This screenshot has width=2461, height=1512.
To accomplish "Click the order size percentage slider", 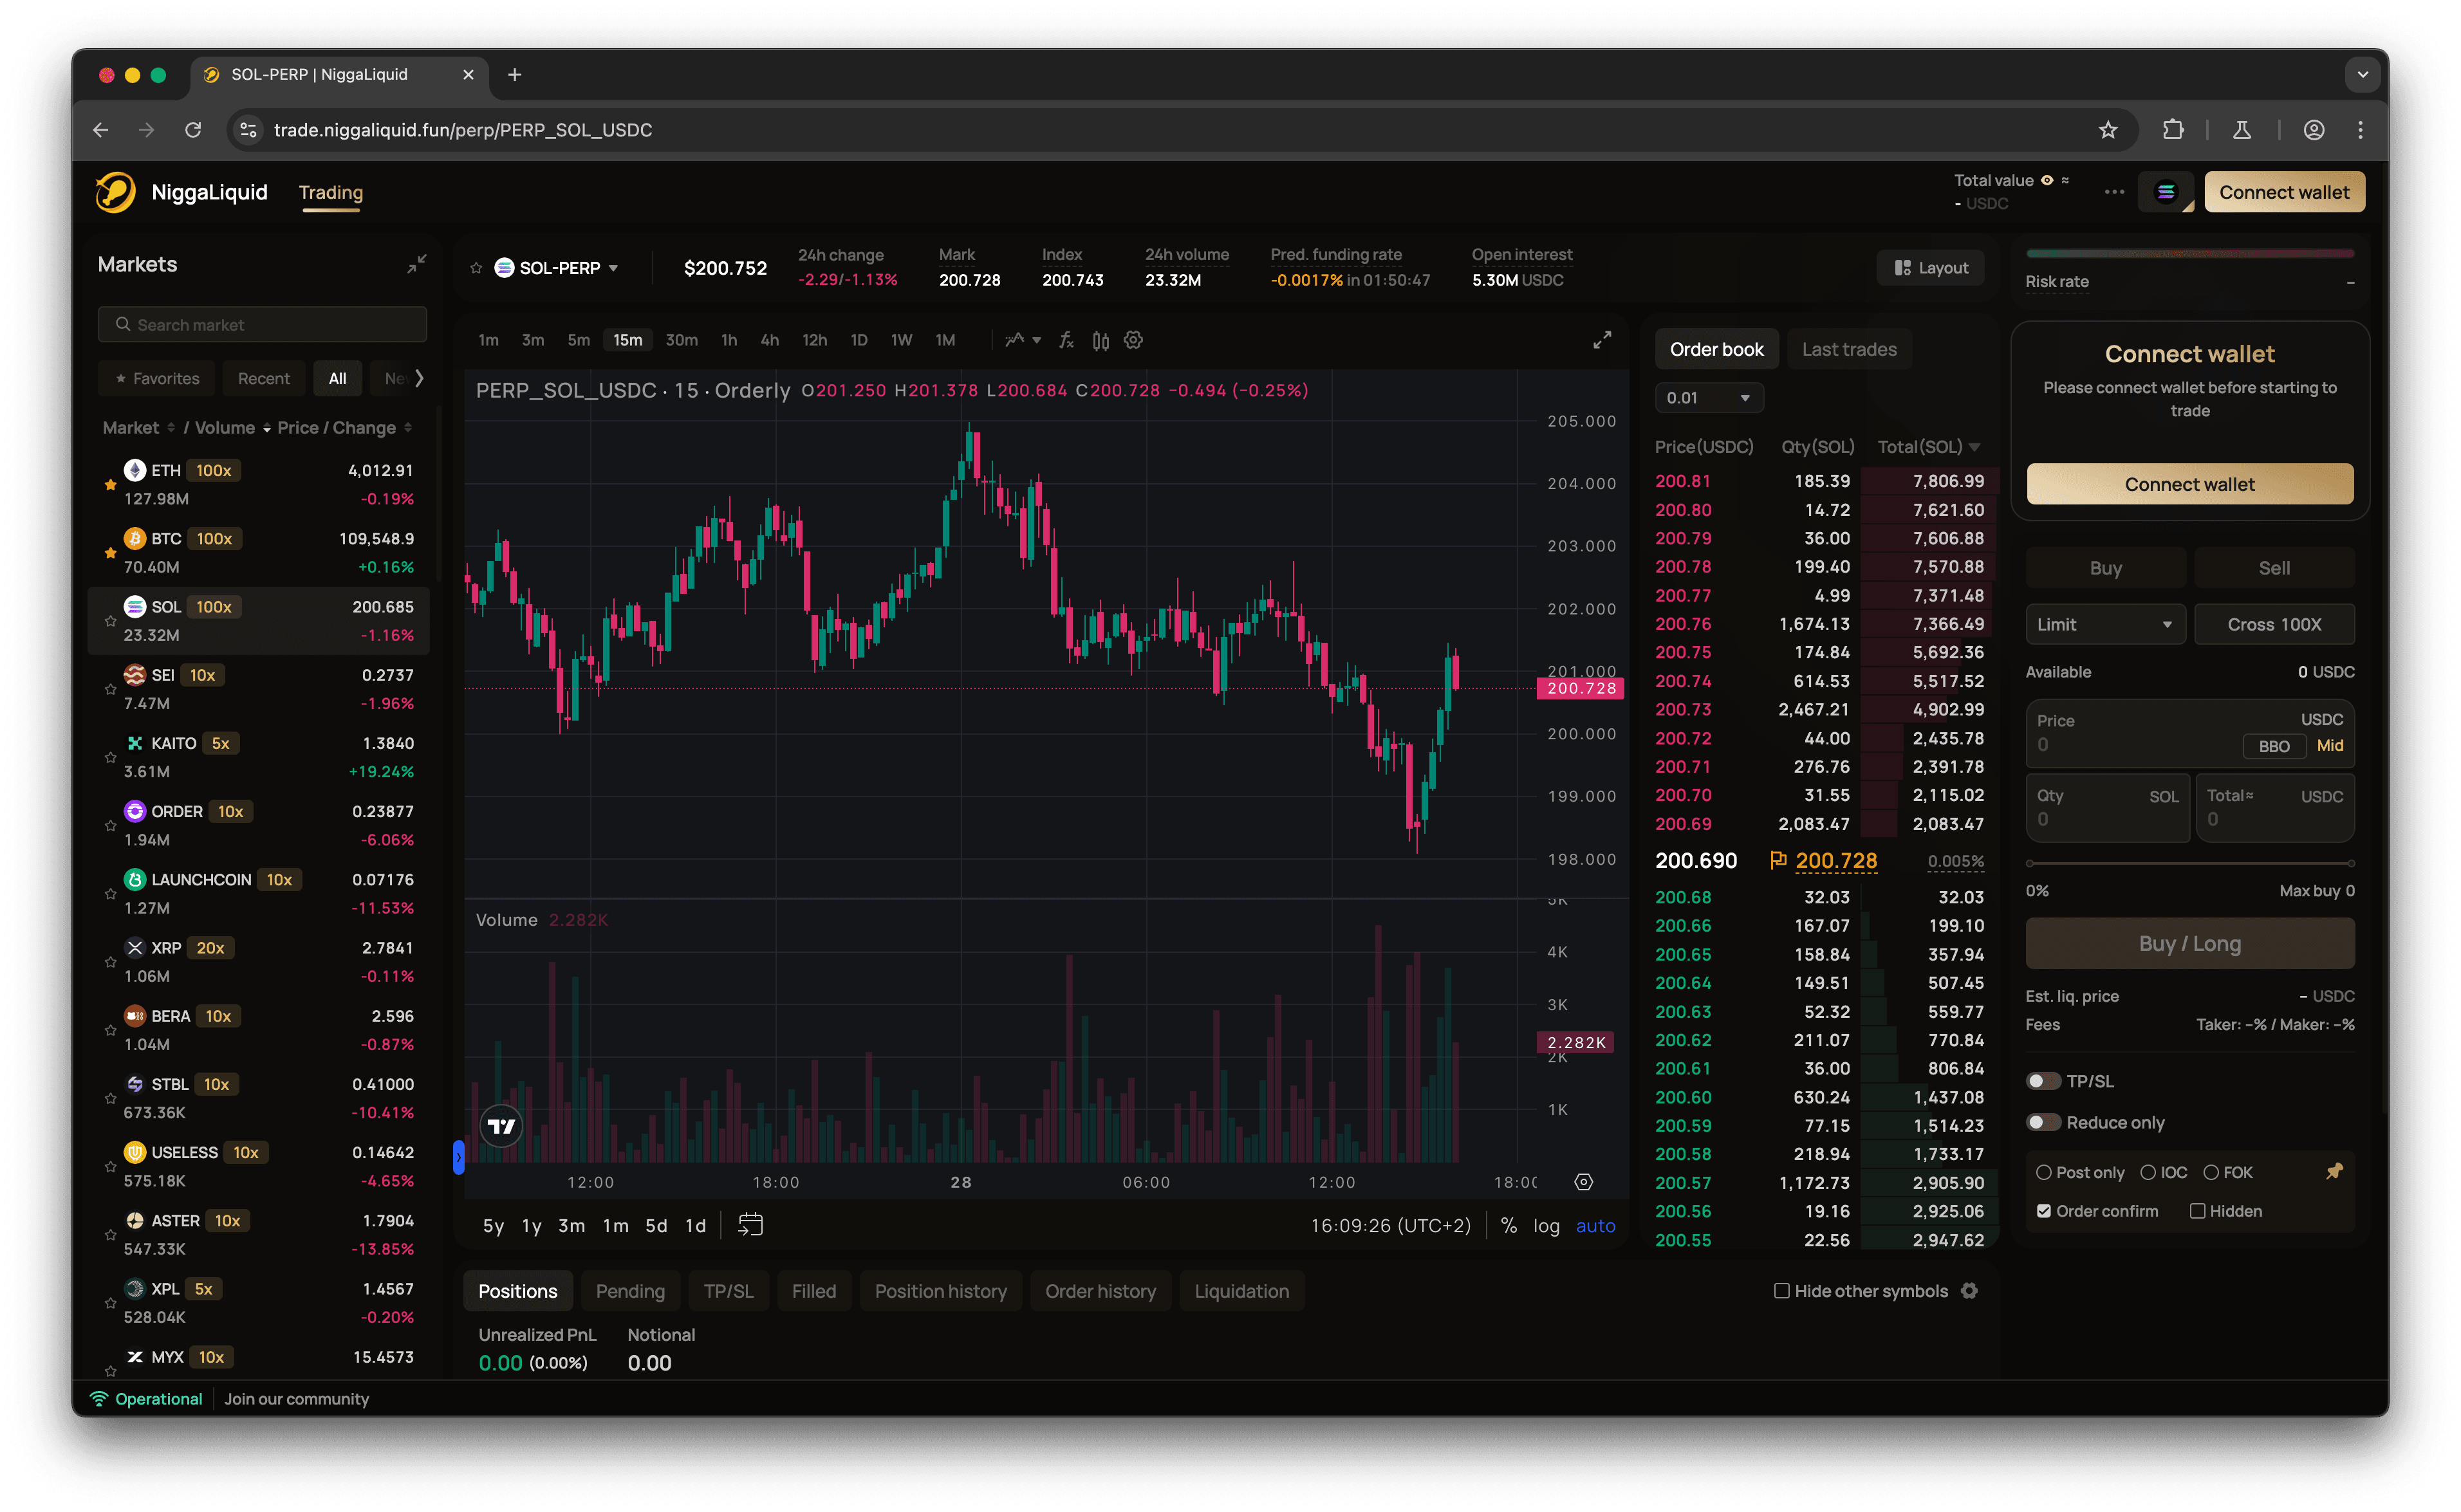I will (x=2189, y=863).
